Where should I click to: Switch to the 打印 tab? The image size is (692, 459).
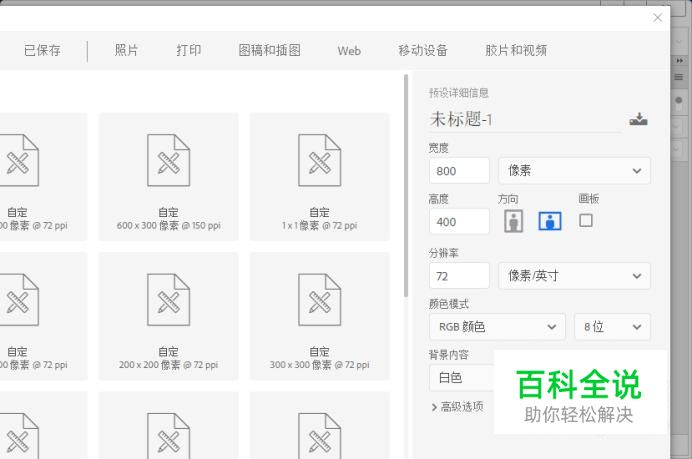[x=189, y=50]
